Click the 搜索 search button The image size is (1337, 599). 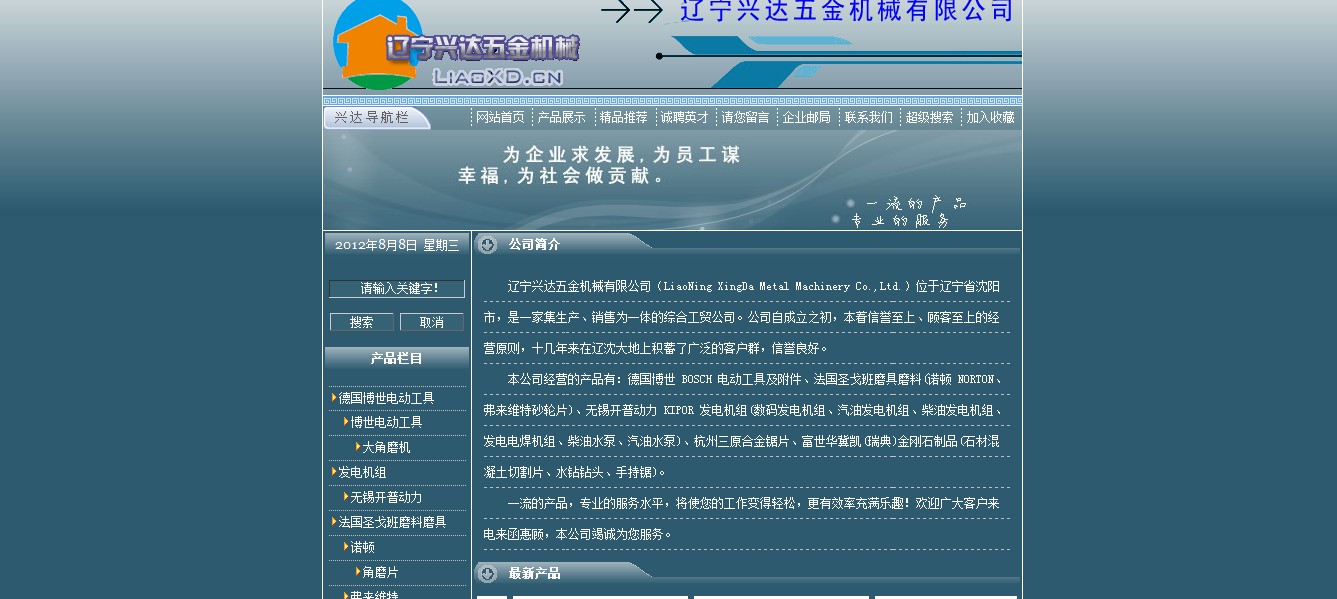pos(362,322)
